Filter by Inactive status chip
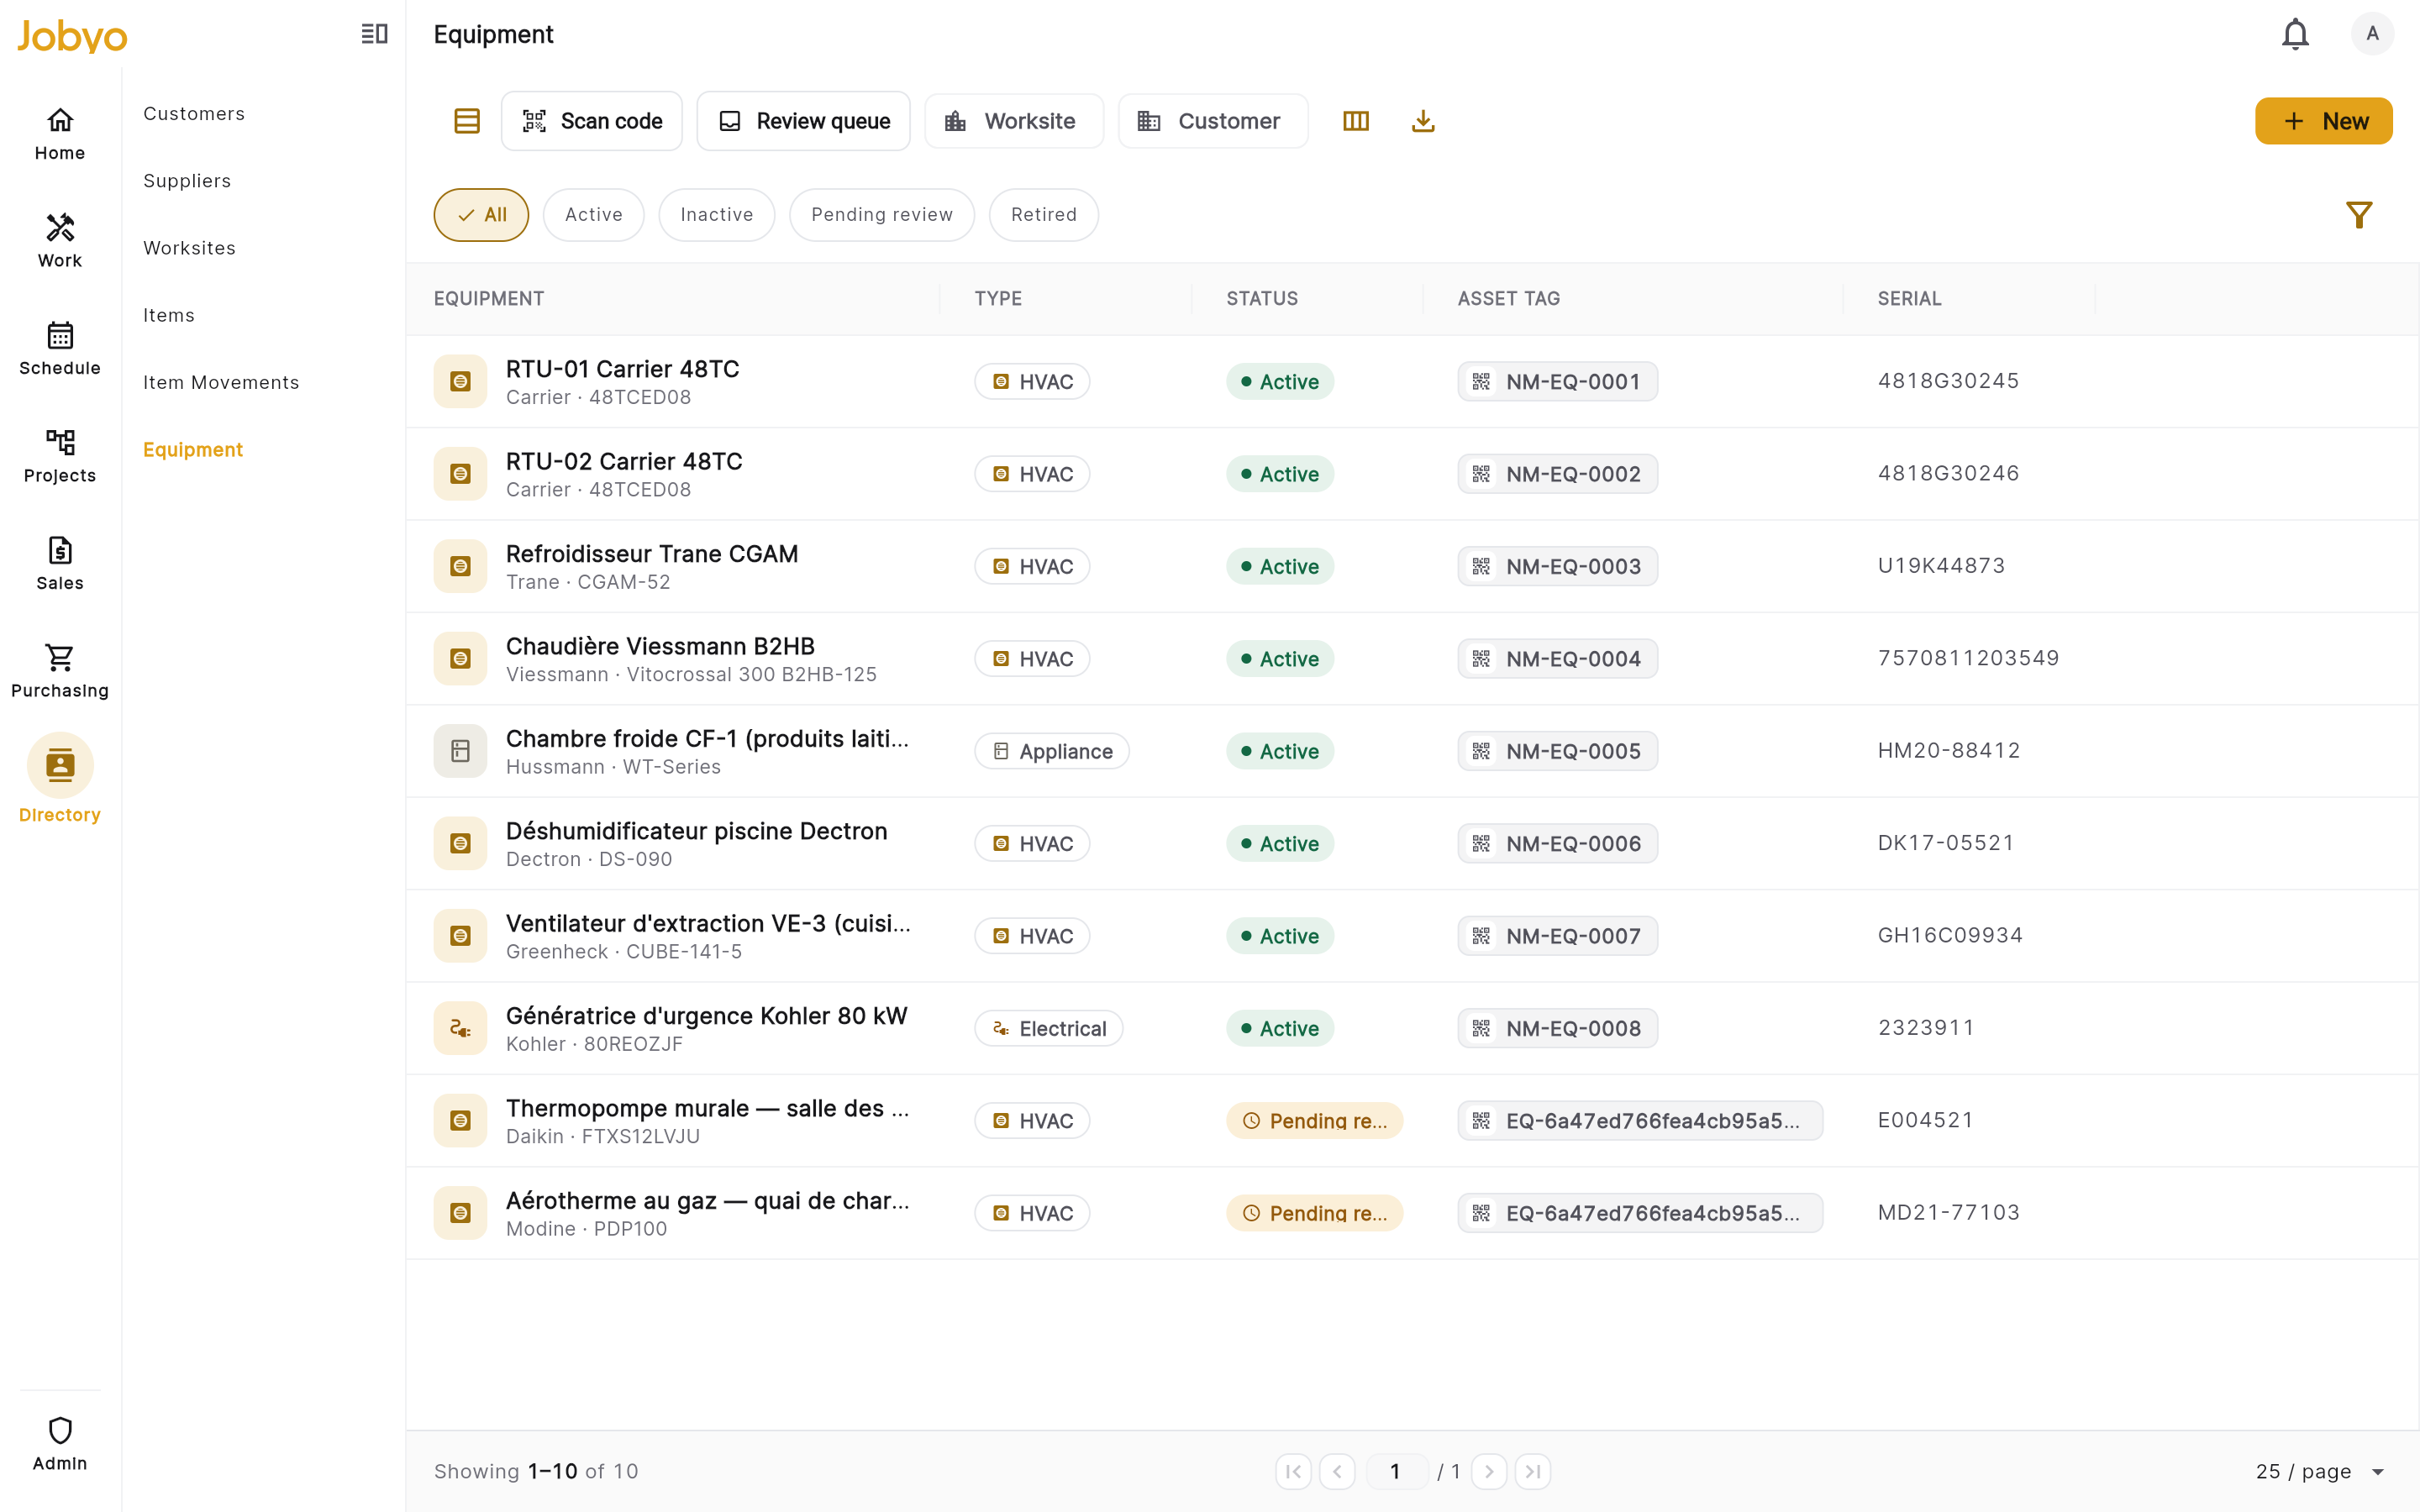2420x1512 pixels. pyautogui.click(x=717, y=215)
